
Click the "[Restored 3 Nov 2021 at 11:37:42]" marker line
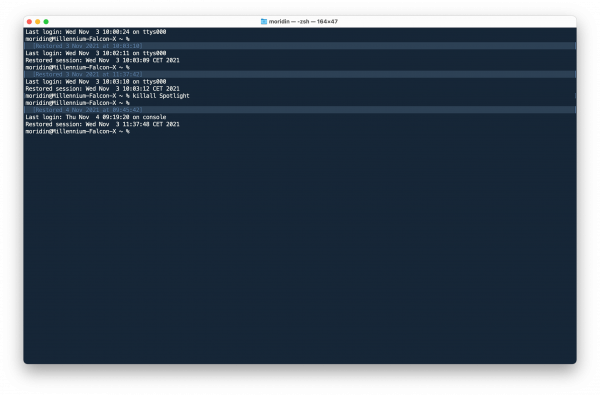coord(300,74)
